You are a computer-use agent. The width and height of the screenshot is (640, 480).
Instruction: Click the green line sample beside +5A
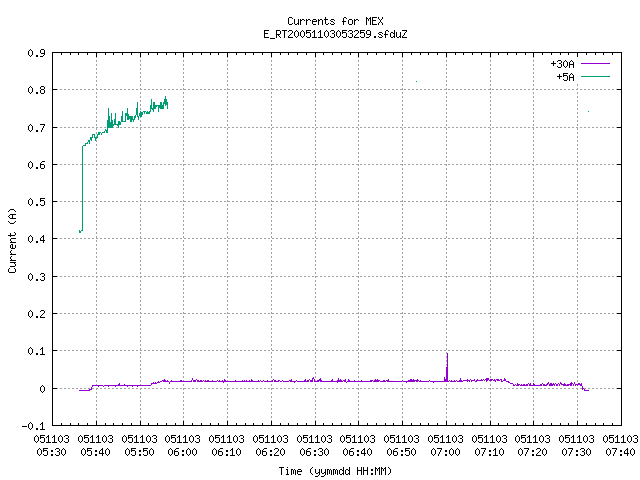(x=595, y=76)
